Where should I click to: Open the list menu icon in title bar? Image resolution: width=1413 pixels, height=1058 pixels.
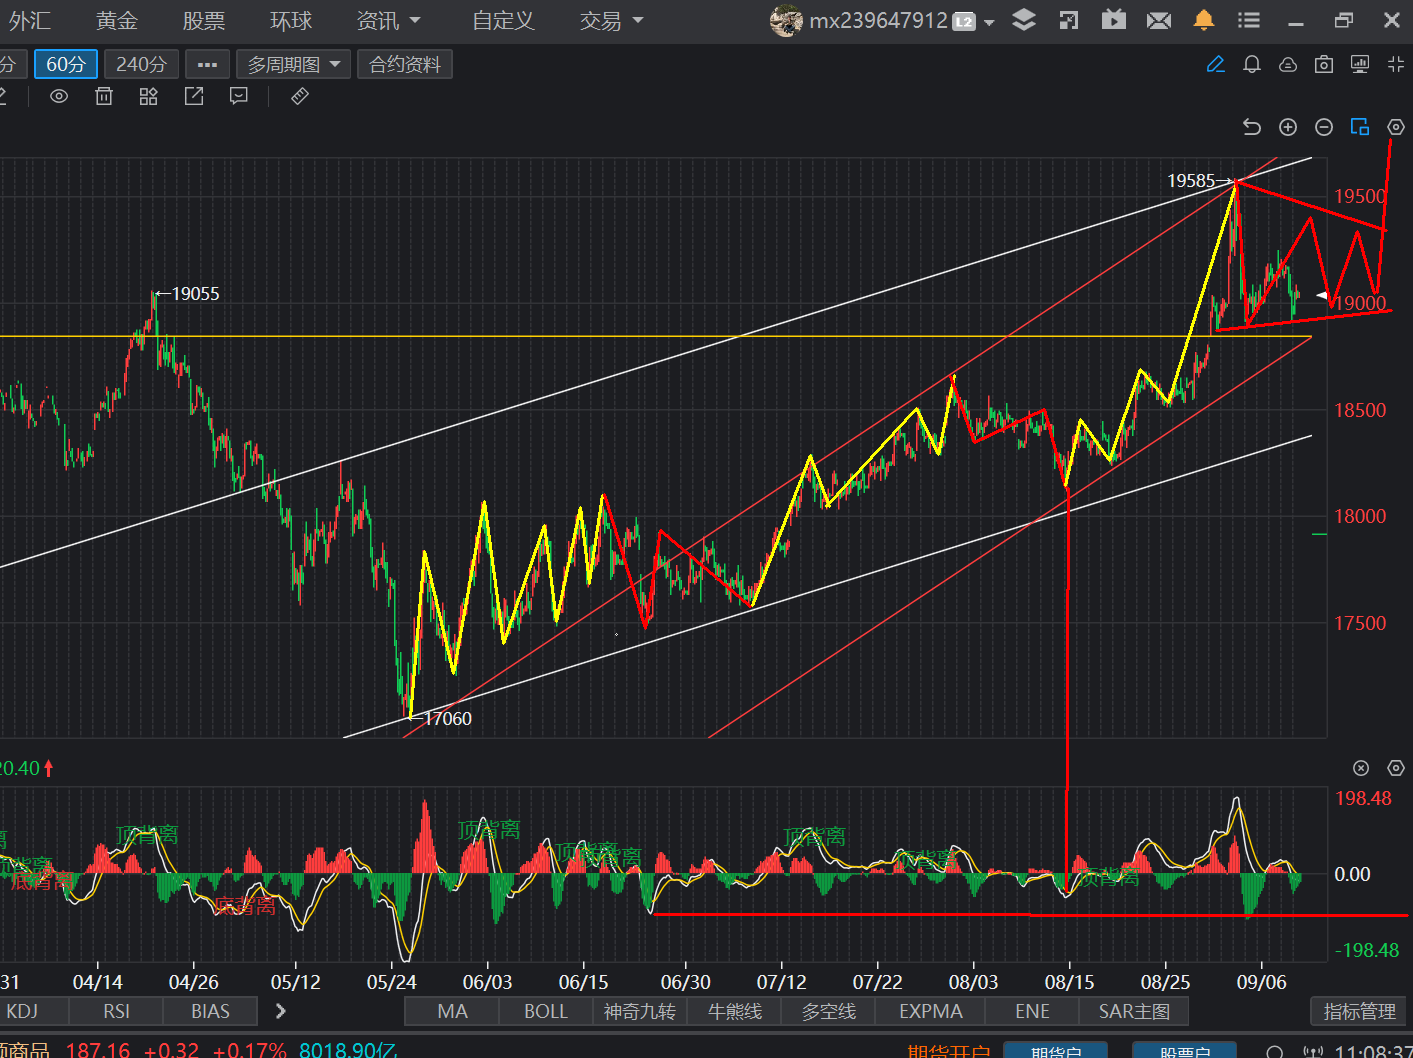coord(1249,20)
